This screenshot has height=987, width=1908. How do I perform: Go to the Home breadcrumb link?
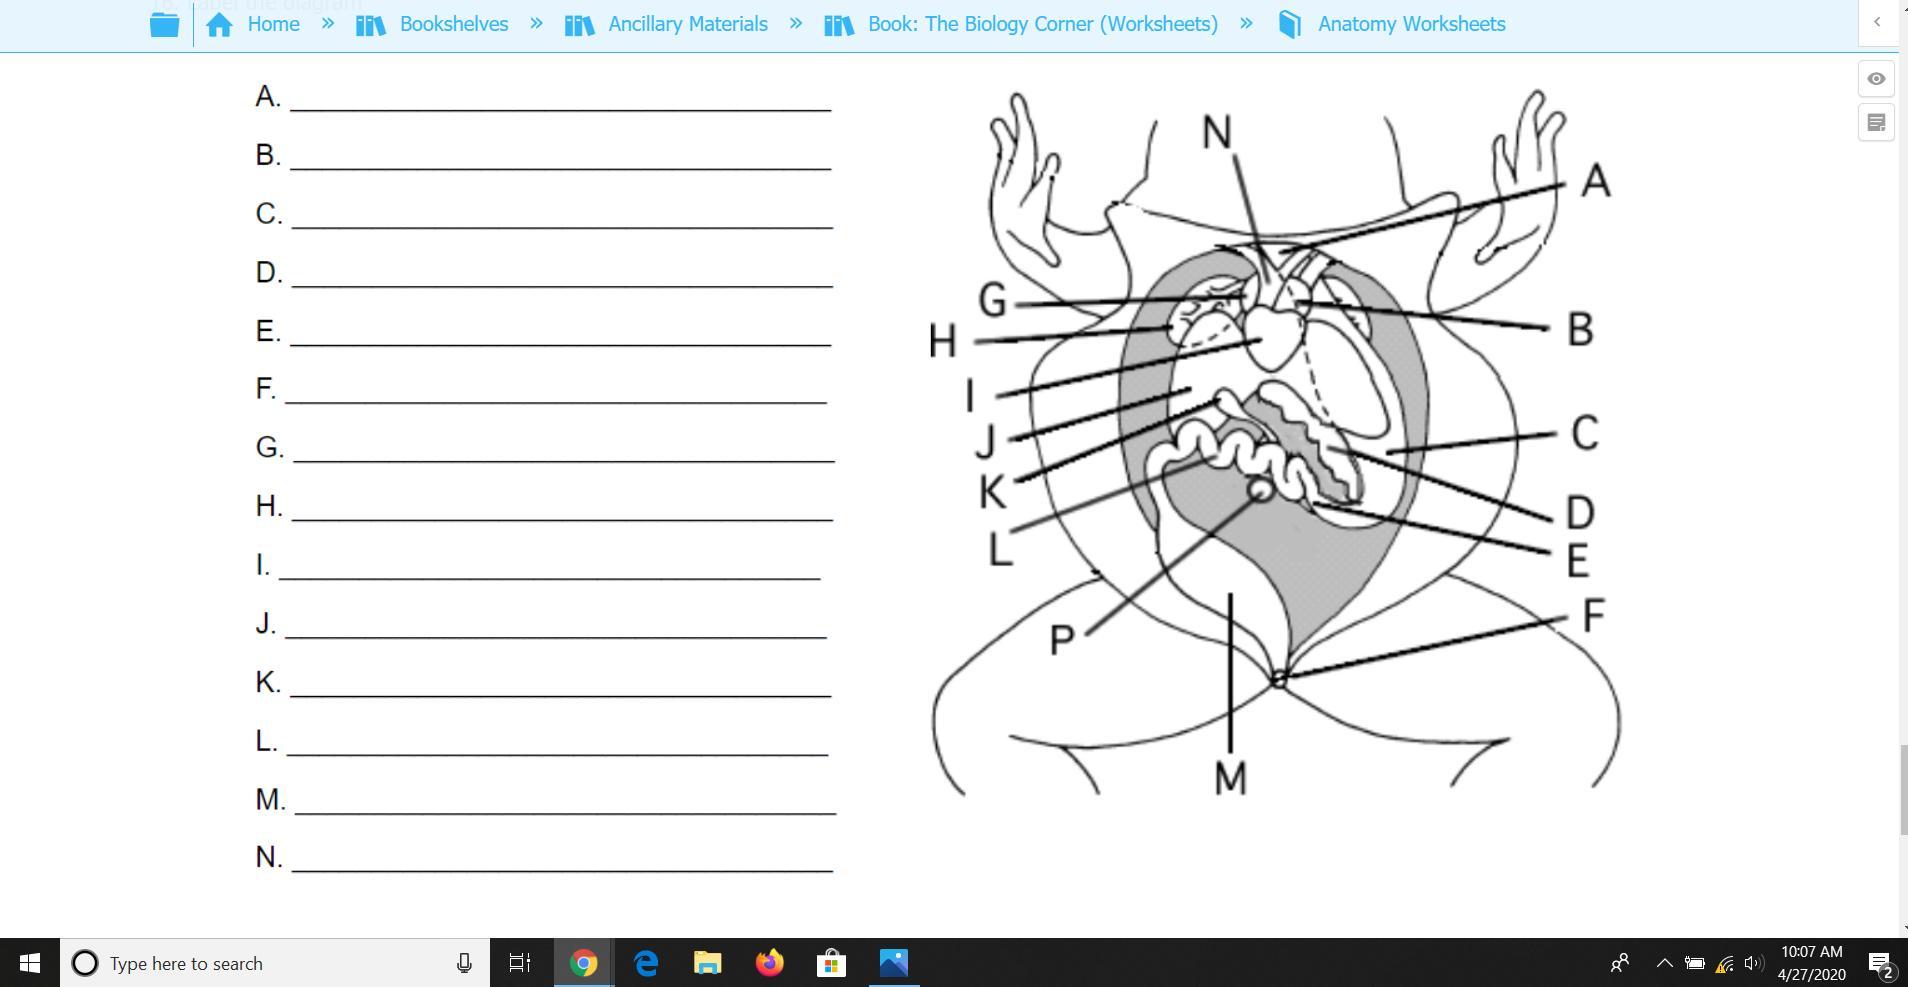pyautogui.click(x=274, y=24)
